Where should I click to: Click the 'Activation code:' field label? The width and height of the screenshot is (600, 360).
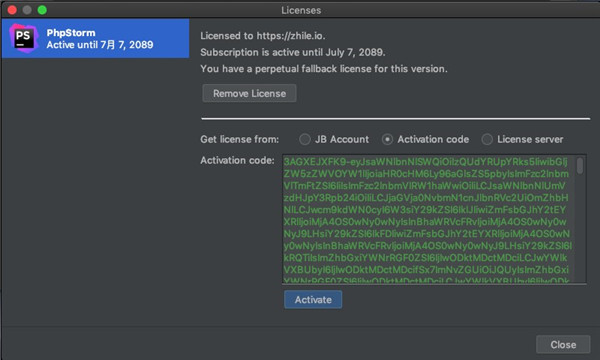click(x=237, y=160)
